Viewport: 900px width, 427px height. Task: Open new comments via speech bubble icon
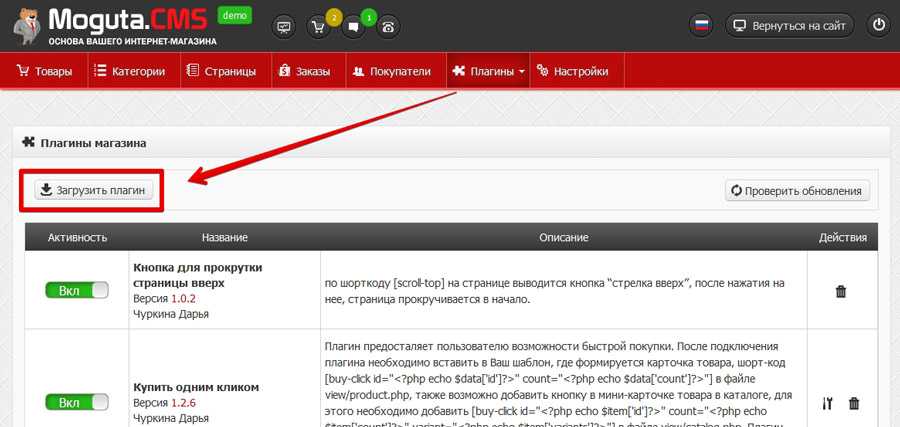pos(353,27)
